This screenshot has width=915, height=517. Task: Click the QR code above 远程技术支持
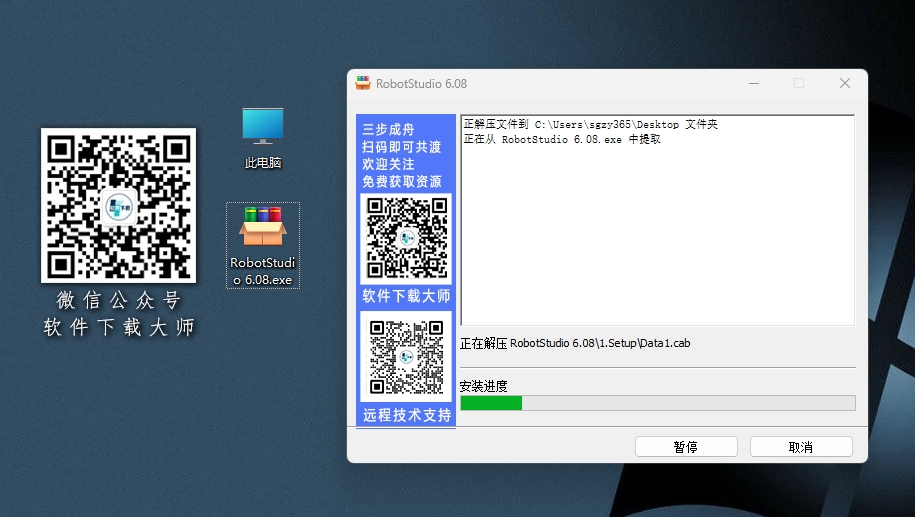point(406,357)
